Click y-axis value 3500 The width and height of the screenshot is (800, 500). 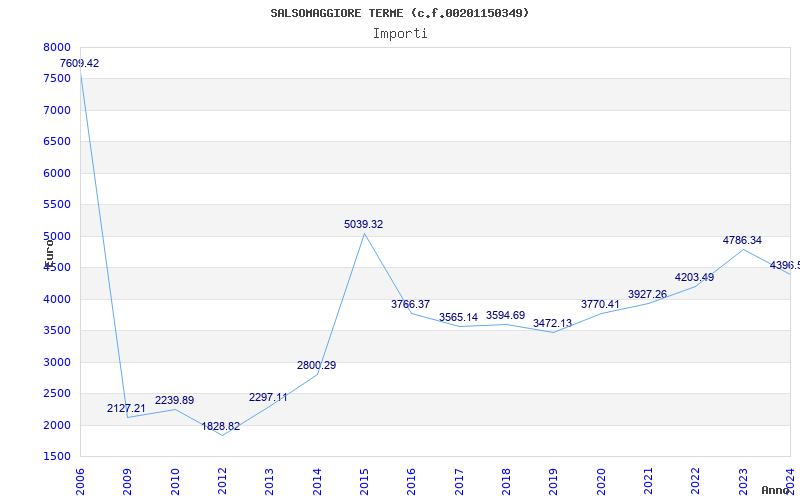[x=57, y=331]
